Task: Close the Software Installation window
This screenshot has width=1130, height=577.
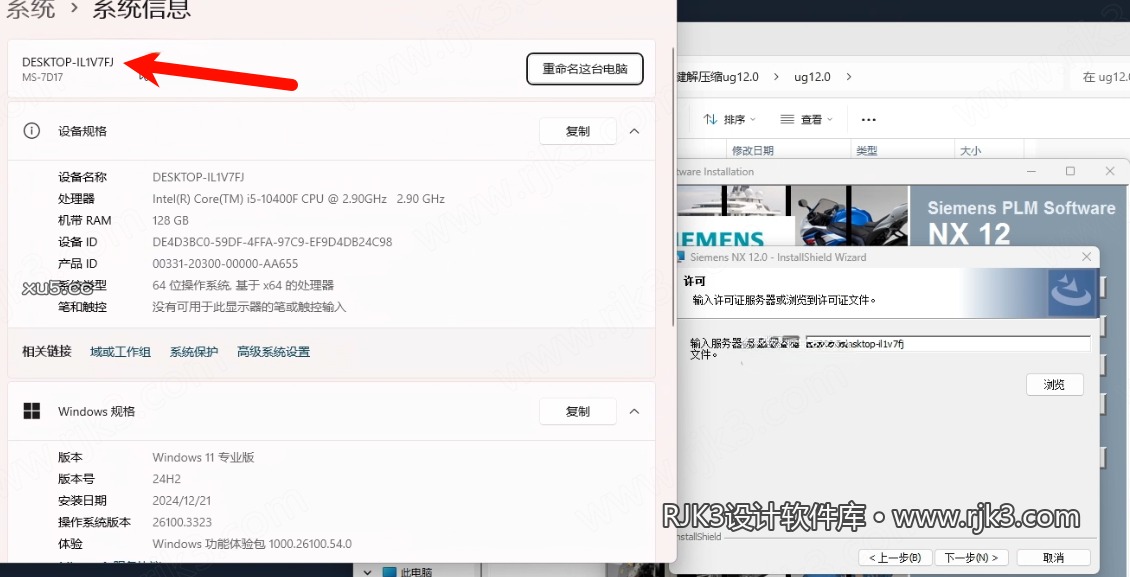Action: [x=1110, y=171]
